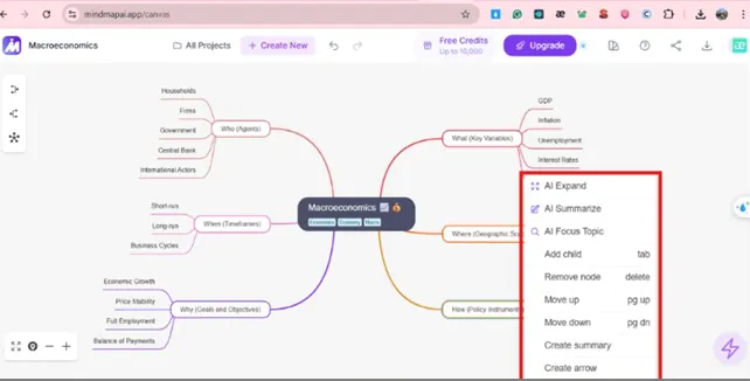Click the Interest Rates leaf node
This screenshot has width=750, height=381.
coord(558,160)
